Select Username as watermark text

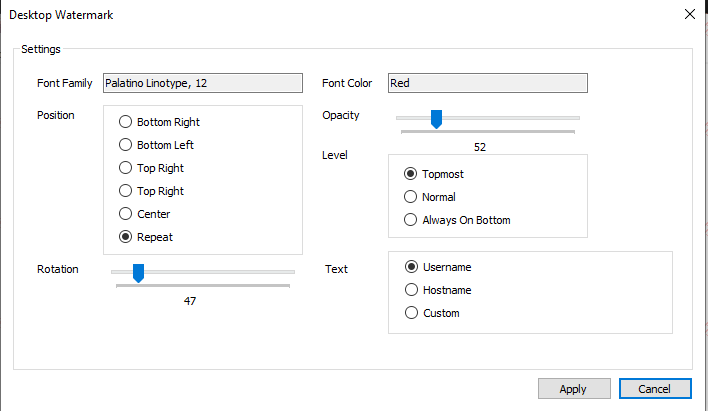pos(411,267)
